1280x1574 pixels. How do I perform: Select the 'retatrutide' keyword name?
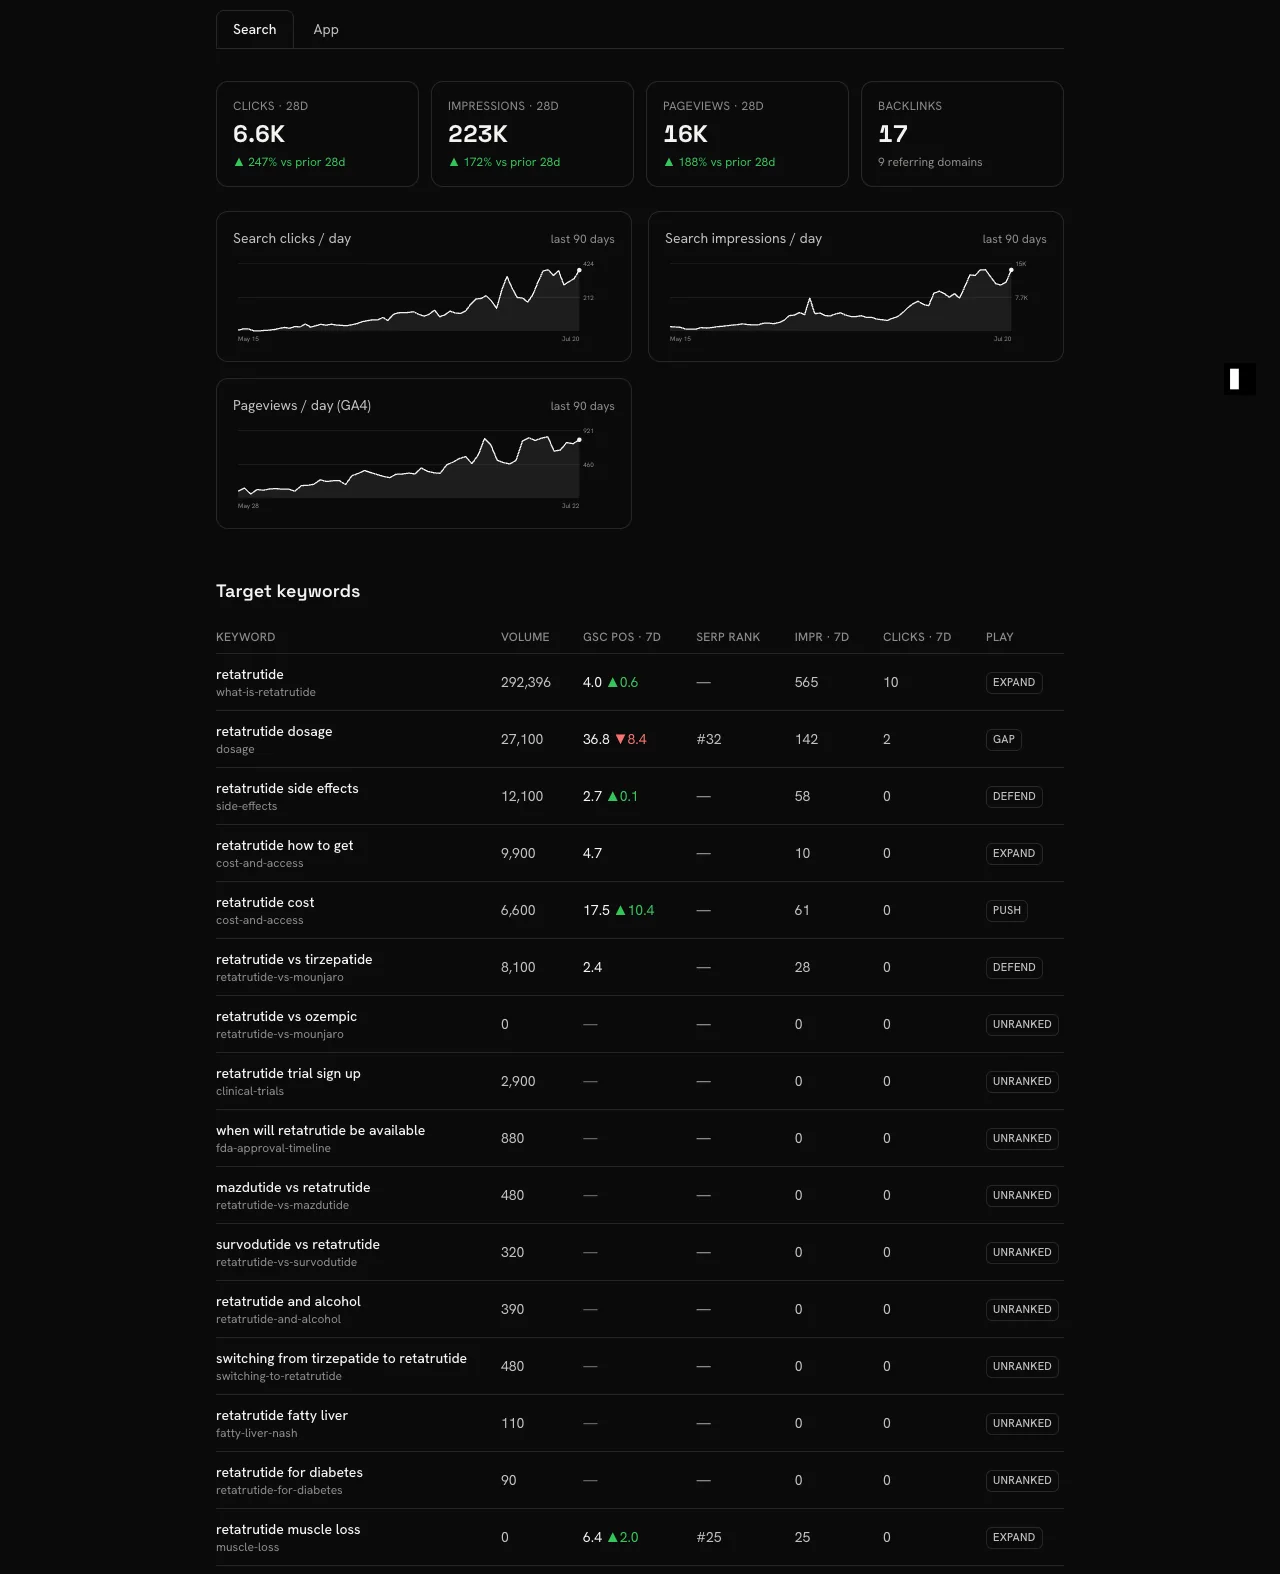(x=250, y=675)
